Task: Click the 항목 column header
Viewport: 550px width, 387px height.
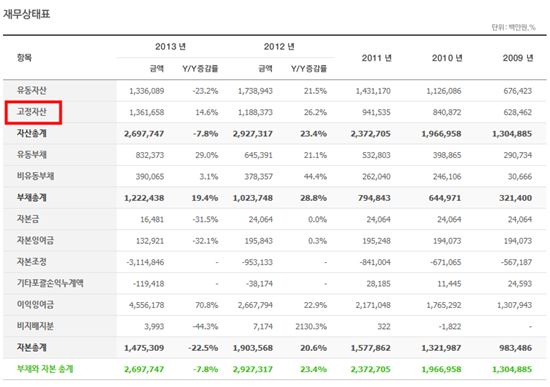Action: click(24, 58)
